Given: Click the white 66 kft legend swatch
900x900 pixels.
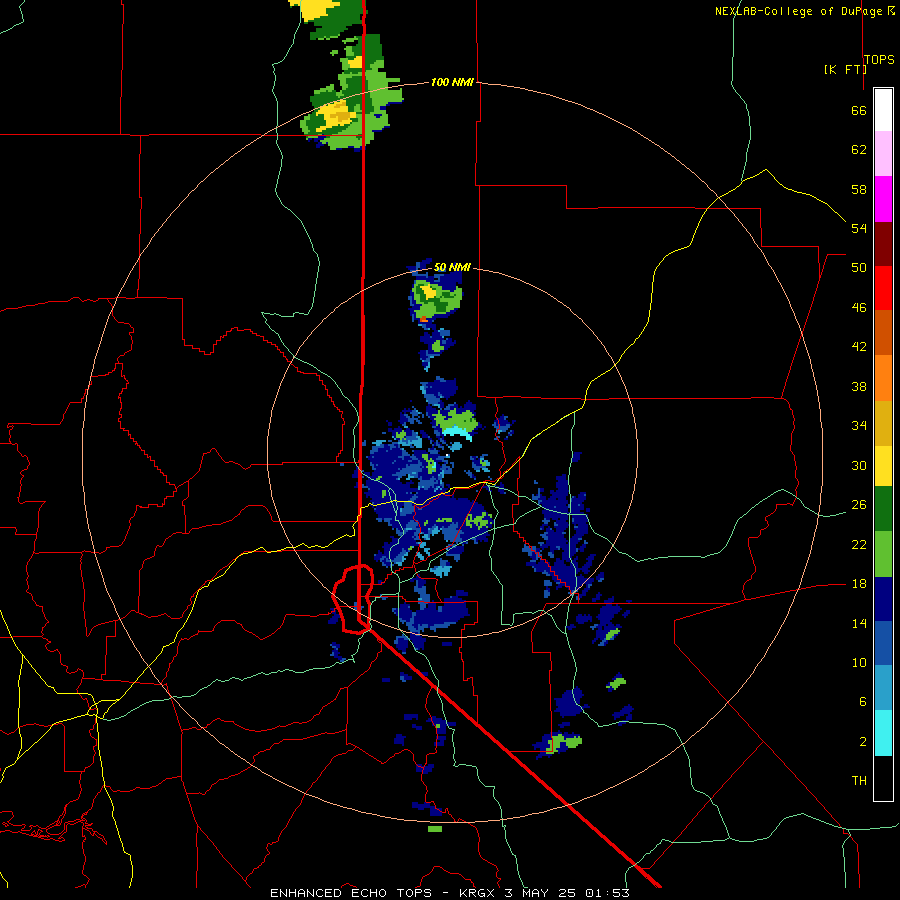Looking at the screenshot, I should [883, 110].
